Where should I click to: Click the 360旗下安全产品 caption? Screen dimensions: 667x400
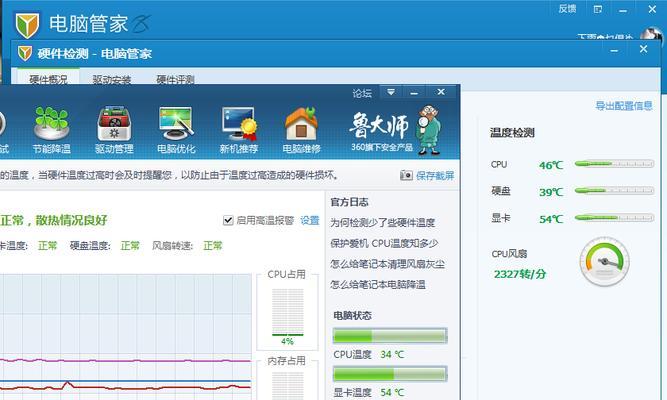point(382,147)
